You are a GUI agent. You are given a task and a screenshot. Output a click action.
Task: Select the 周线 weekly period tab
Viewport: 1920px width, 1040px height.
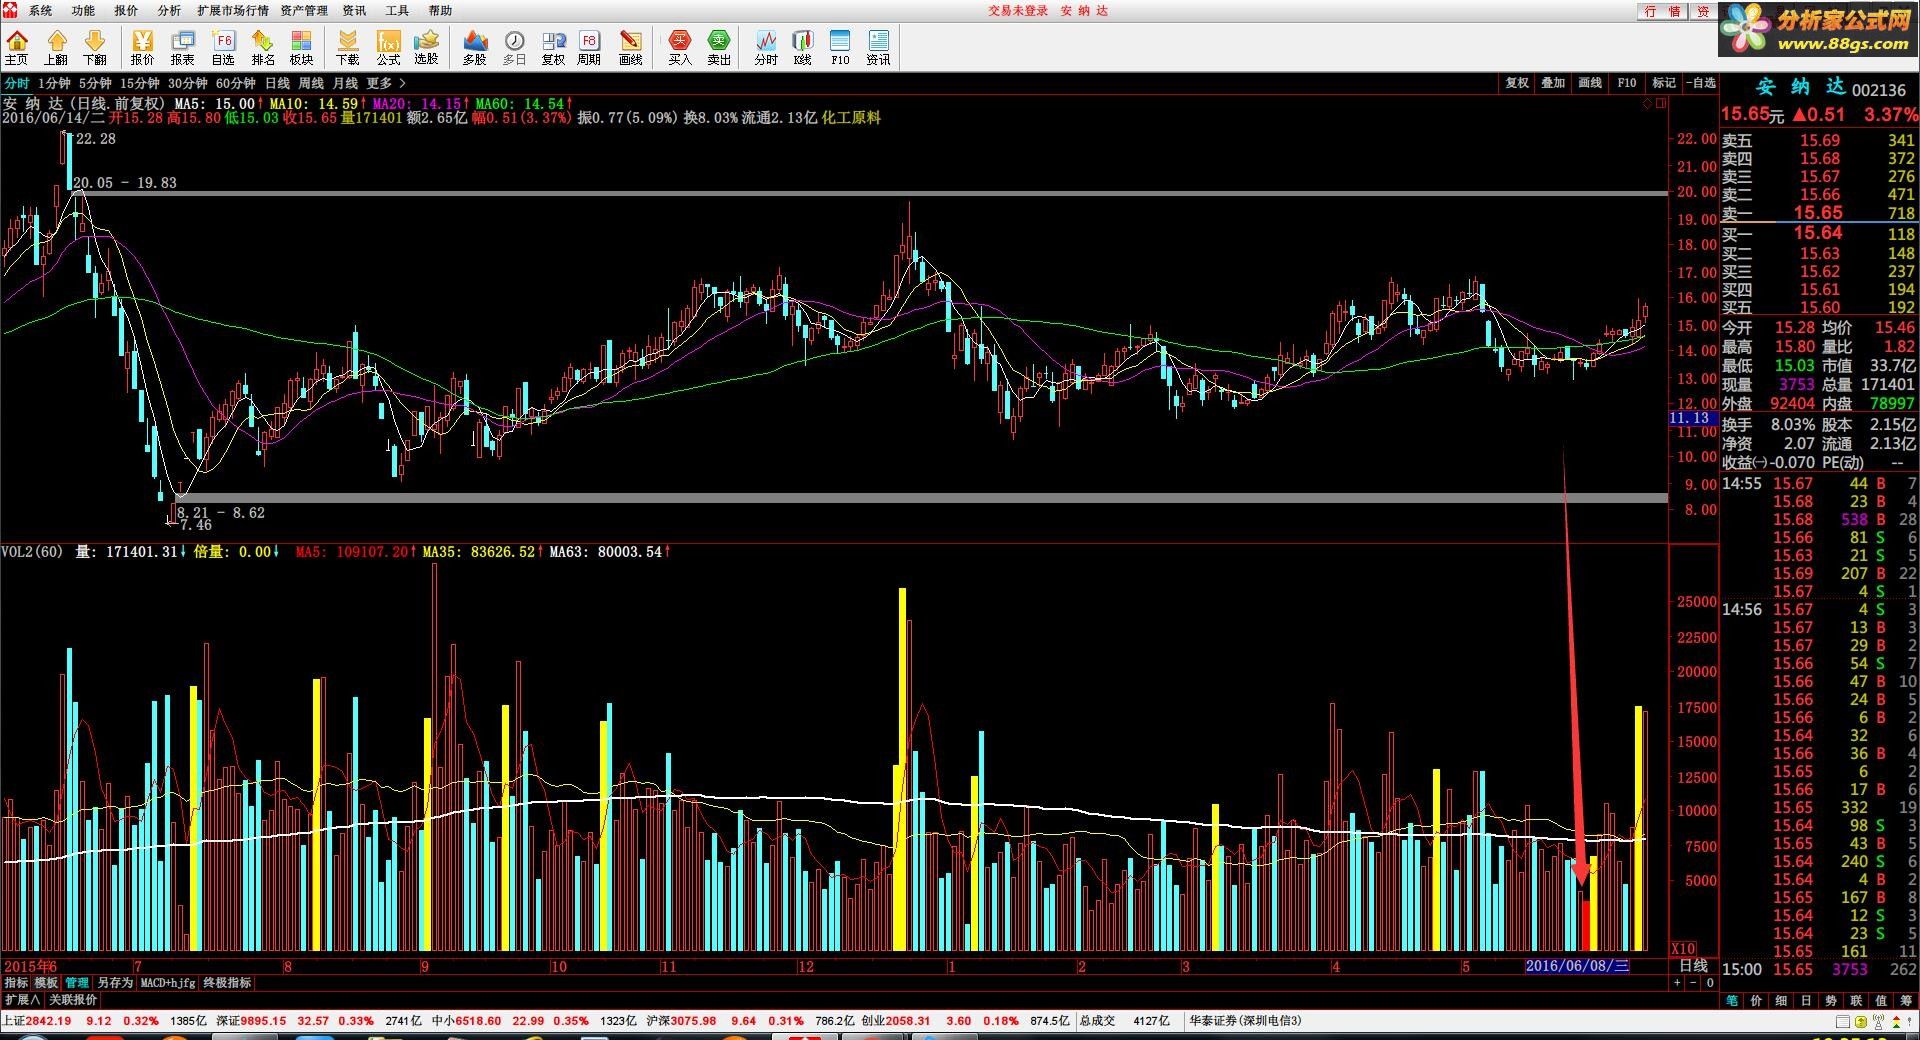pos(311,83)
